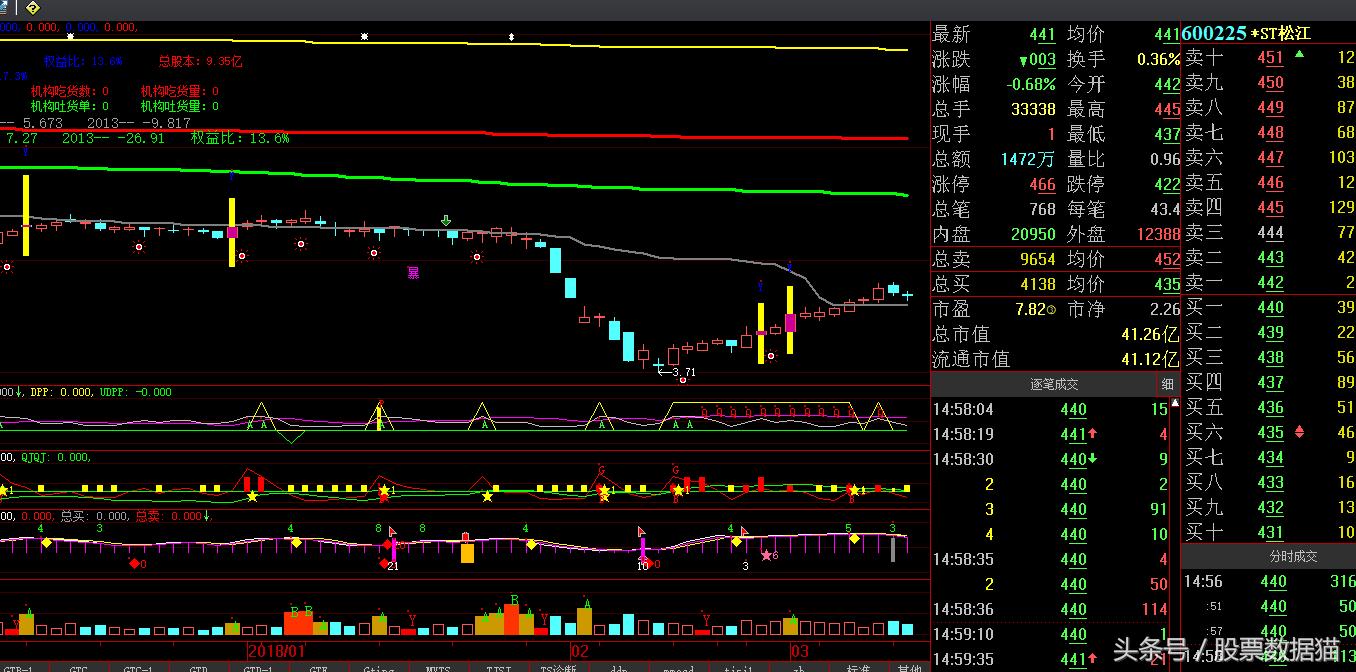Image resolution: width=1356 pixels, height=672 pixels.
Task: Click the 最高 445 value
Action: (x=1167, y=109)
